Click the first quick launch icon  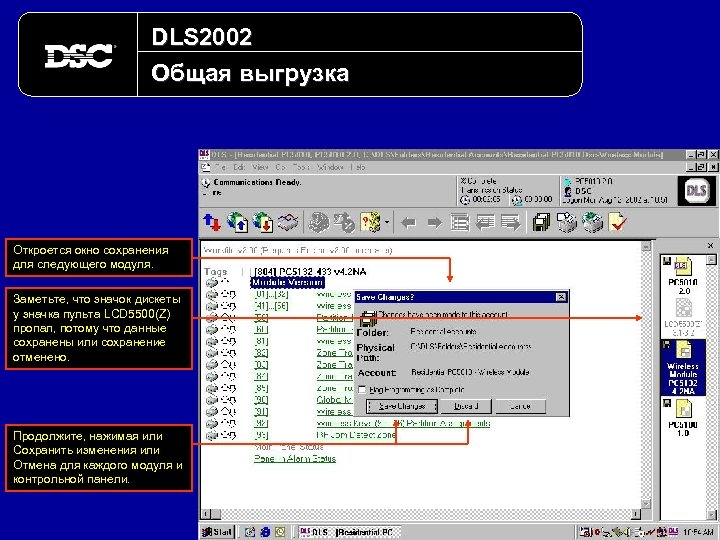(x=250, y=532)
